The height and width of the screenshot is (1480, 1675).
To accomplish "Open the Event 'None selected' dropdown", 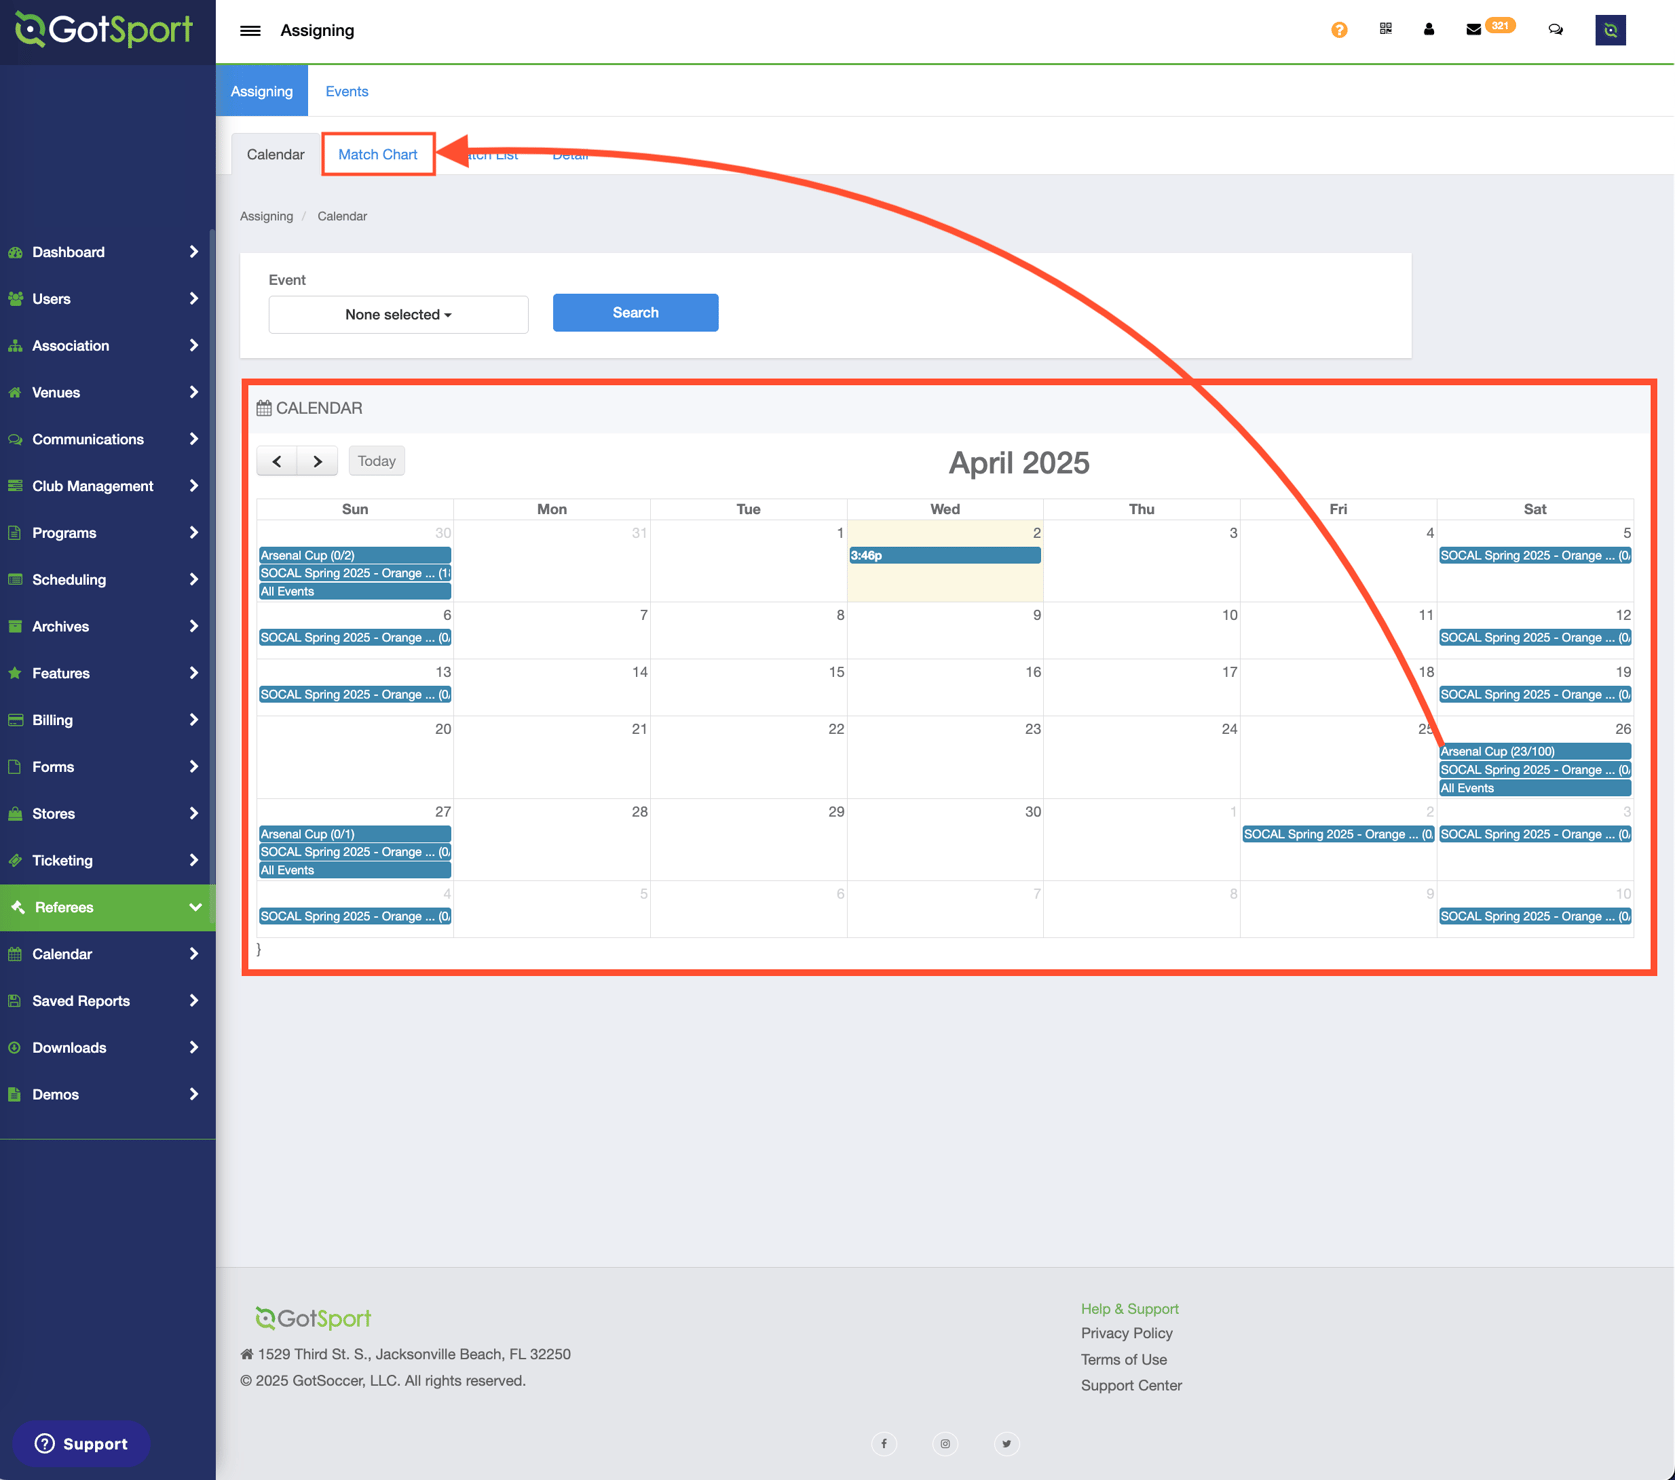I will (398, 314).
